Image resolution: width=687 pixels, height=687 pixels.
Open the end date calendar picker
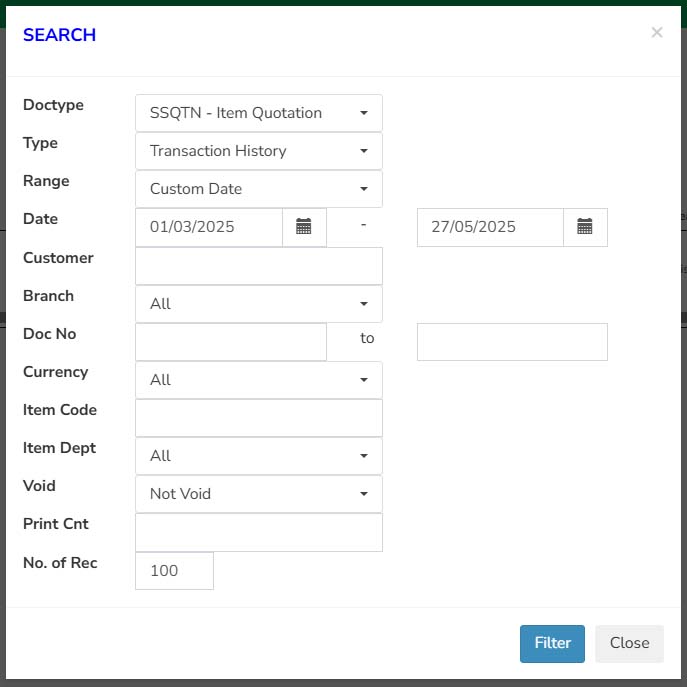coord(585,227)
